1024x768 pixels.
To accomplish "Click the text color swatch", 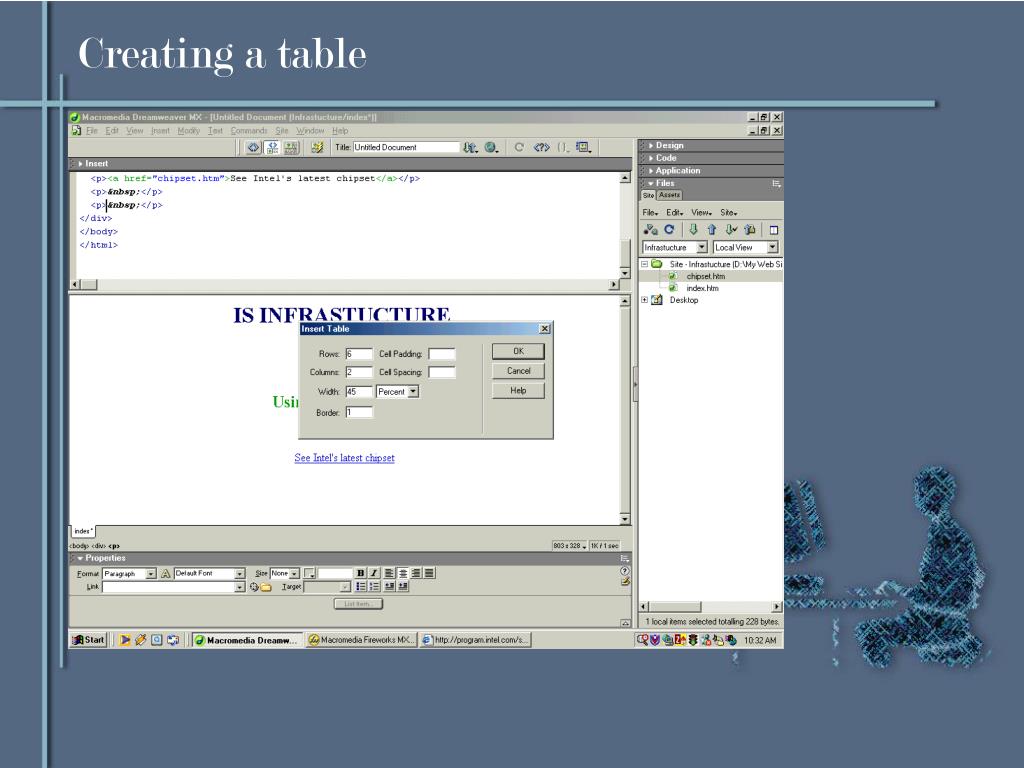I will tap(310, 573).
